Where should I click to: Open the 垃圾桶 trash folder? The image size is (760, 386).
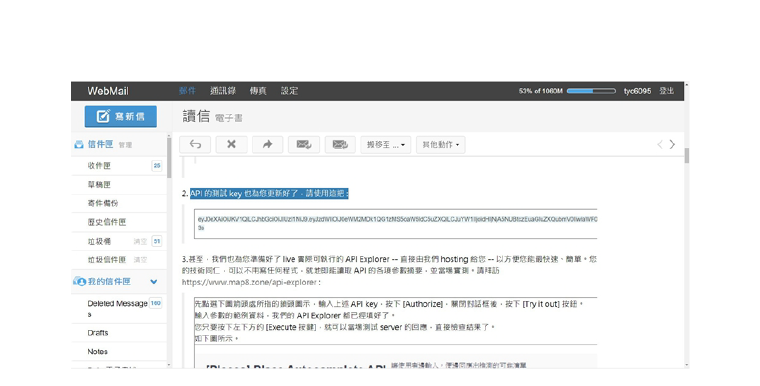click(99, 241)
